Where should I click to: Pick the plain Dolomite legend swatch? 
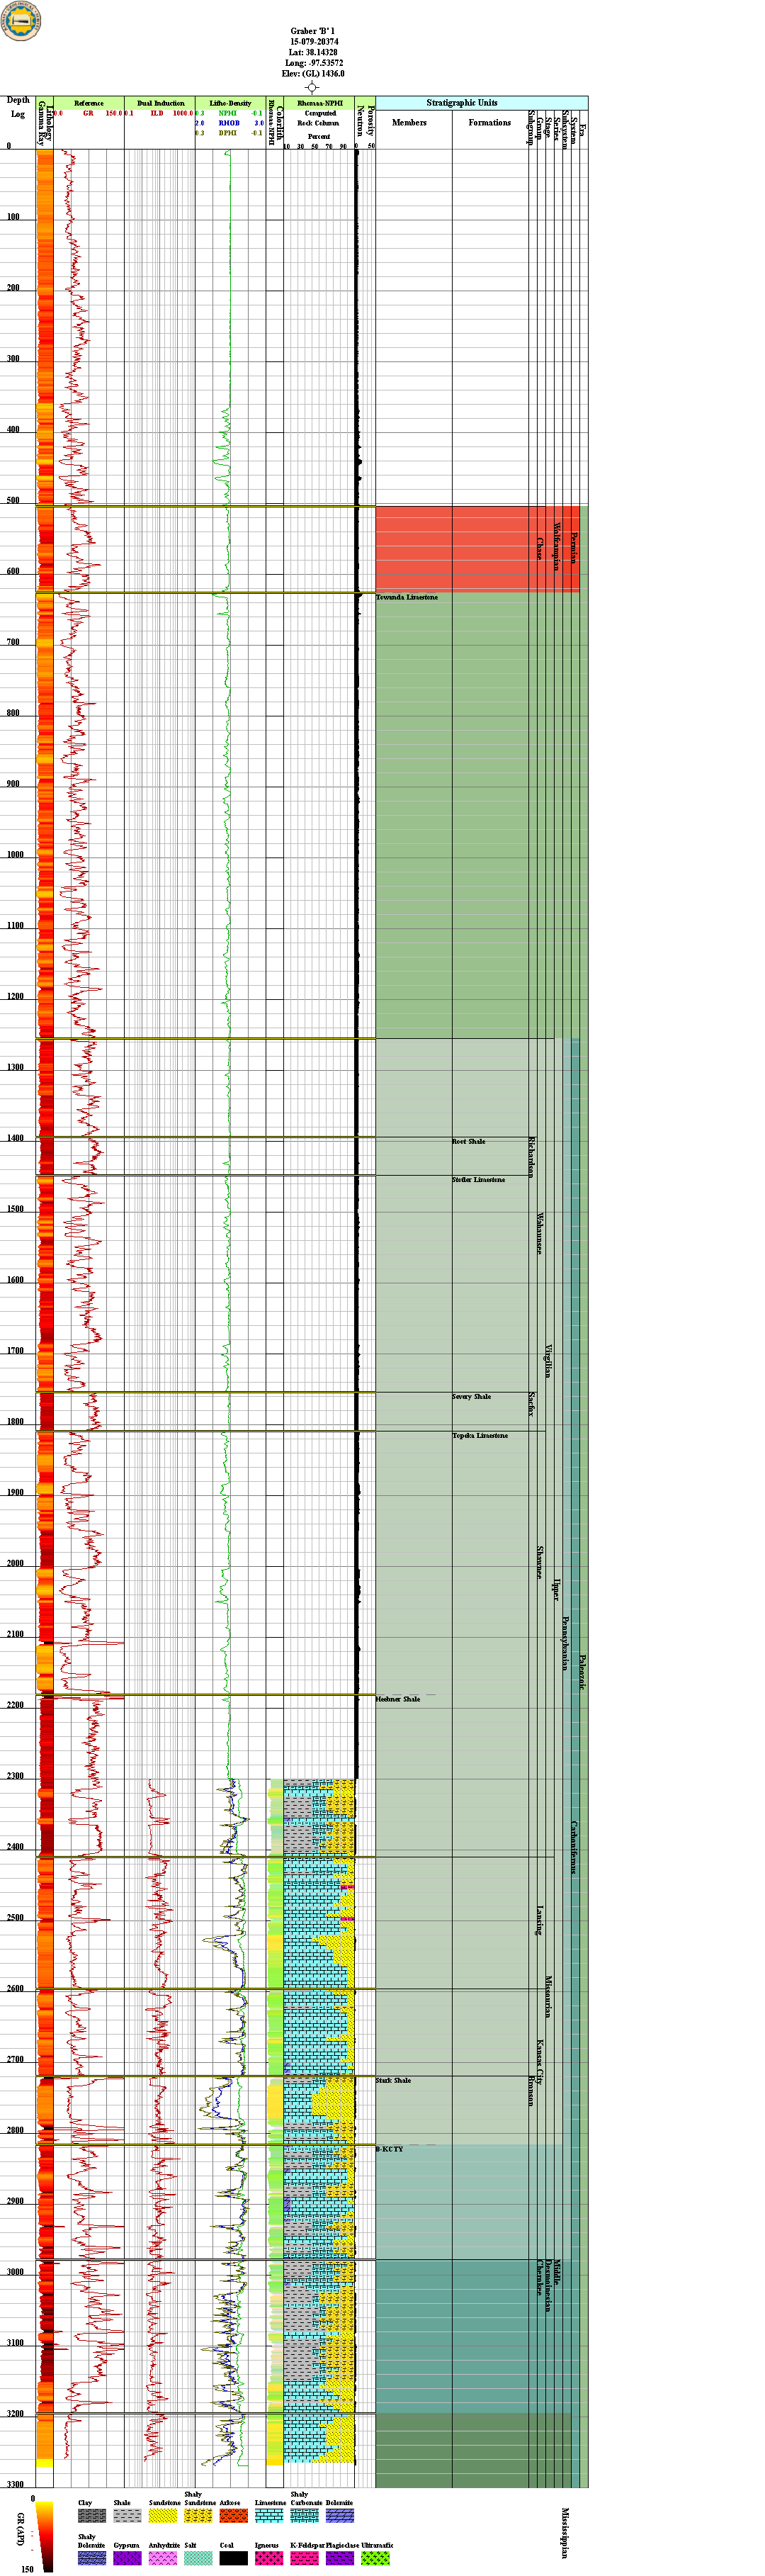339,2515
